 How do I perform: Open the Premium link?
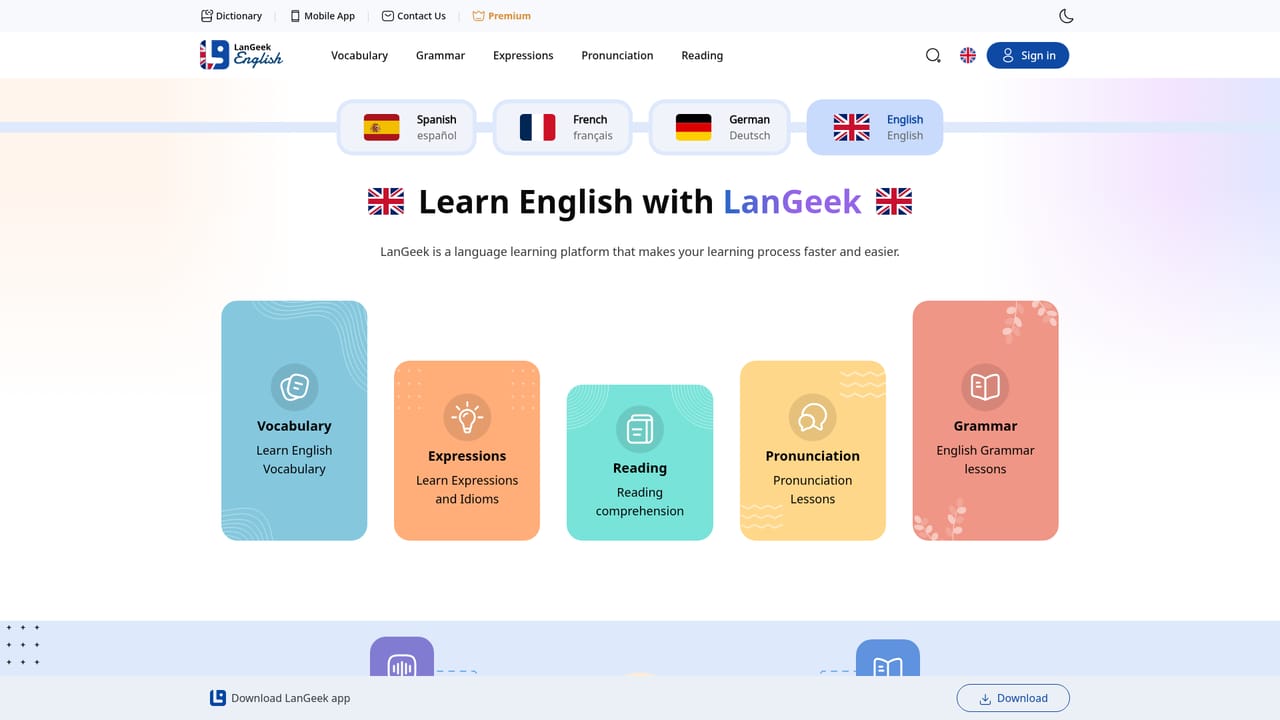pos(501,16)
